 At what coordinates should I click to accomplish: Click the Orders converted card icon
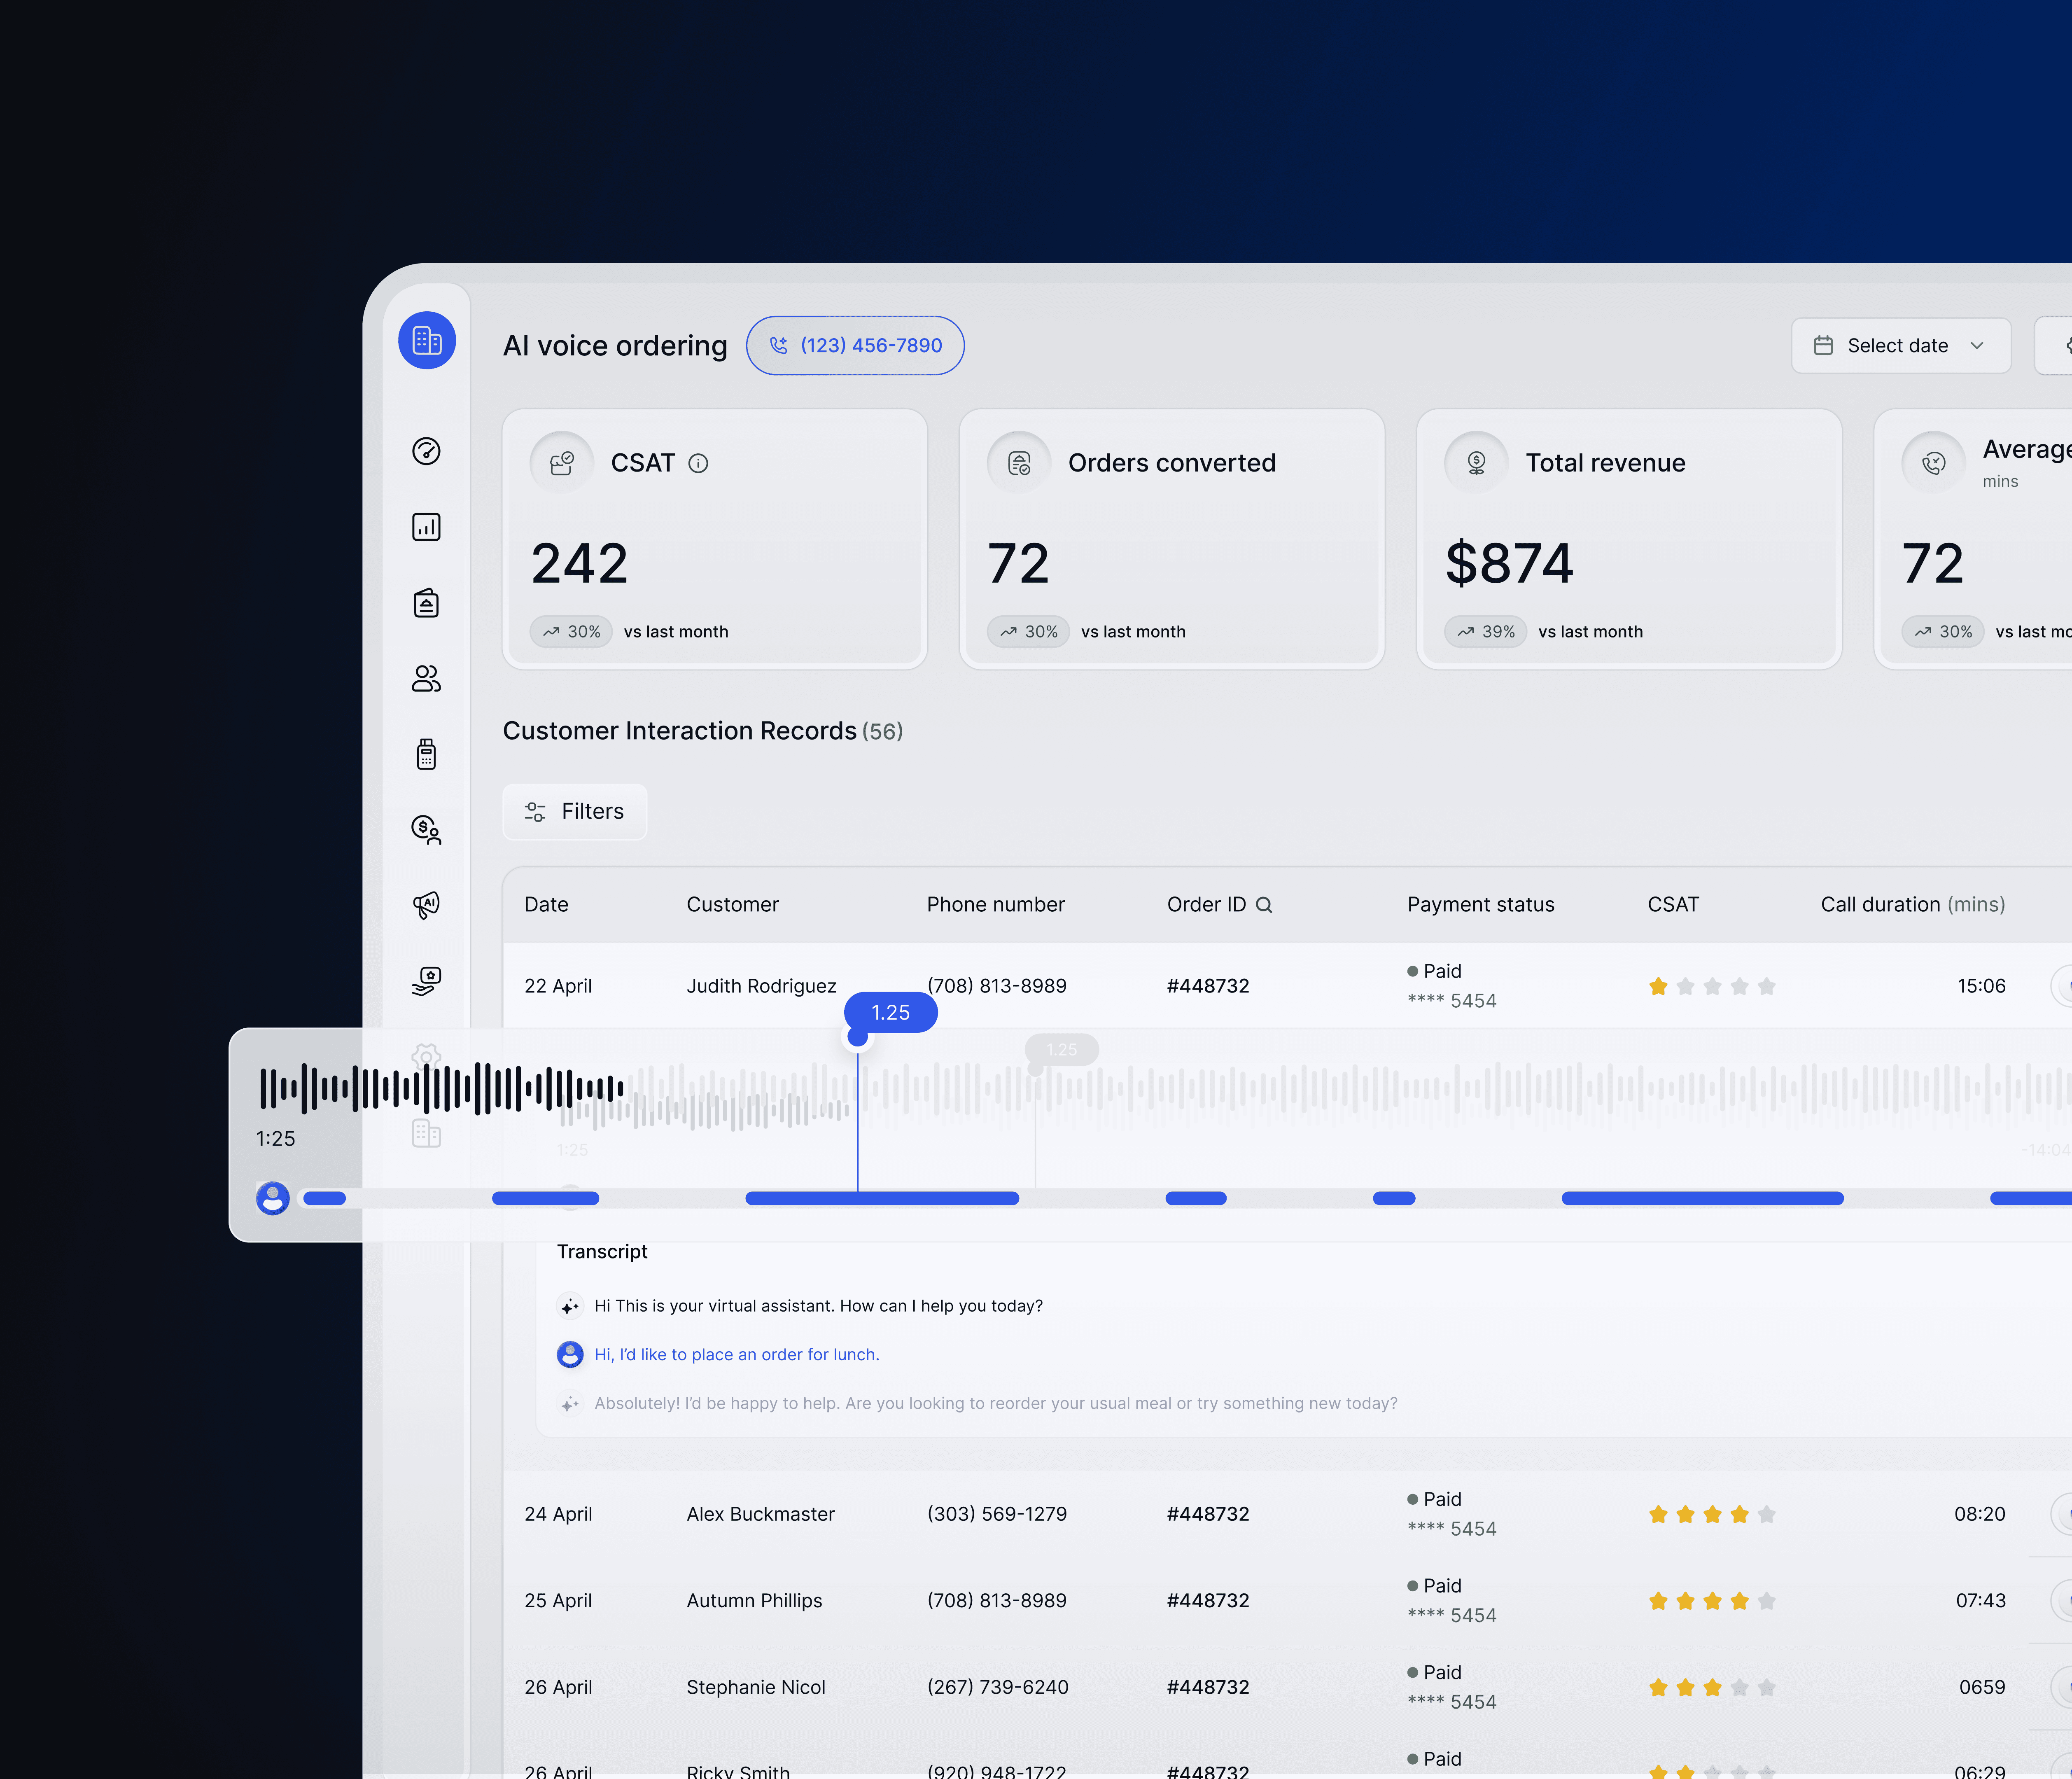point(1019,463)
